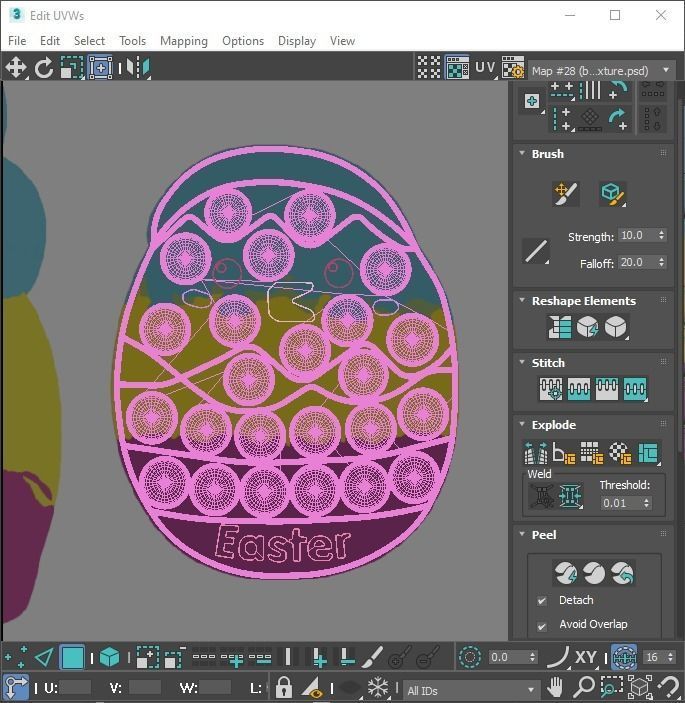The width and height of the screenshot is (685, 703).
Task: Click the Paint Move brush with cube icon
Action: pyautogui.click(x=612, y=194)
